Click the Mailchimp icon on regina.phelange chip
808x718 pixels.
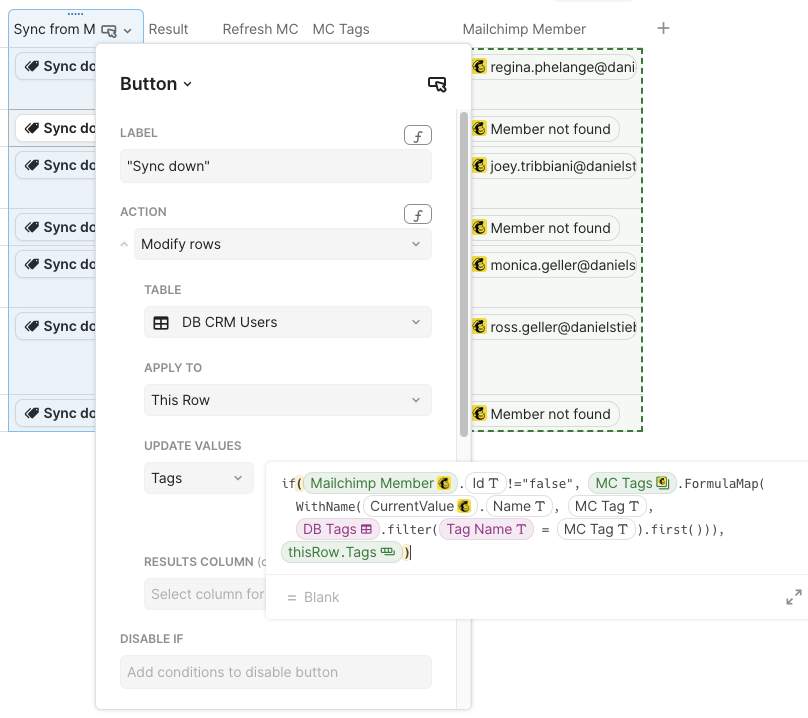tap(479, 67)
